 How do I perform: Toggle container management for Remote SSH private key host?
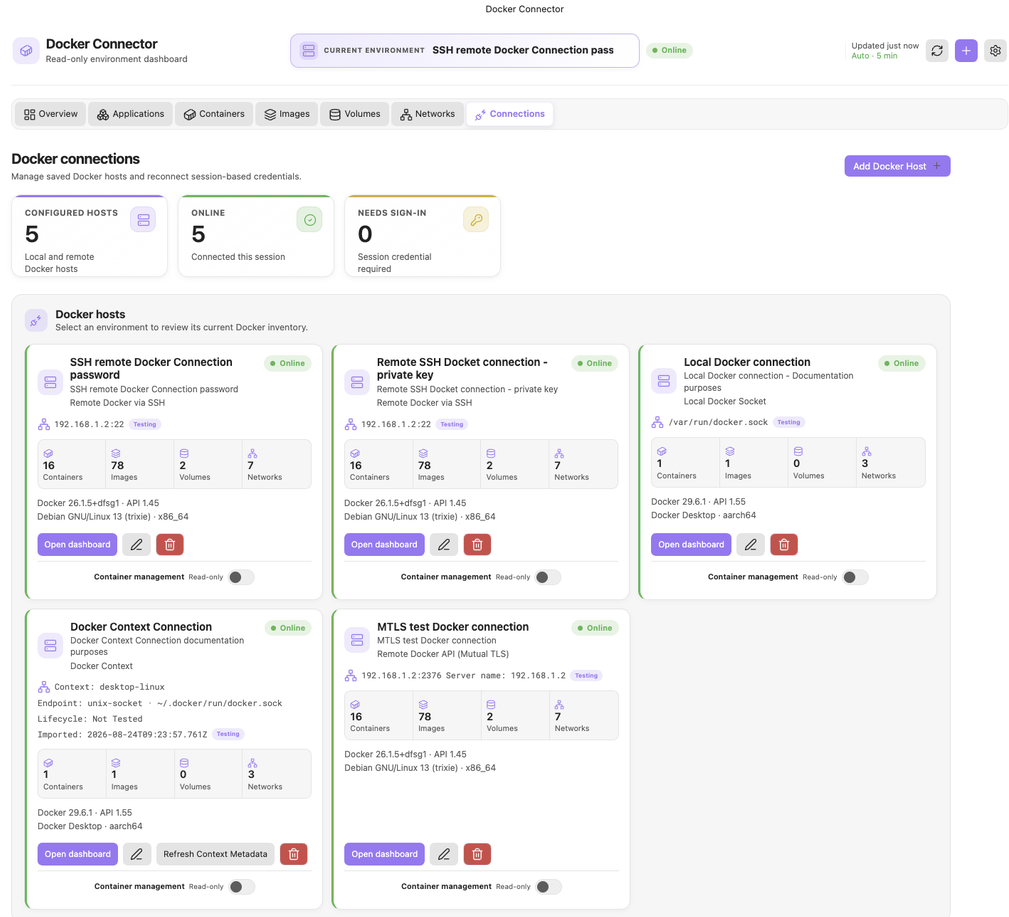click(548, 577)
